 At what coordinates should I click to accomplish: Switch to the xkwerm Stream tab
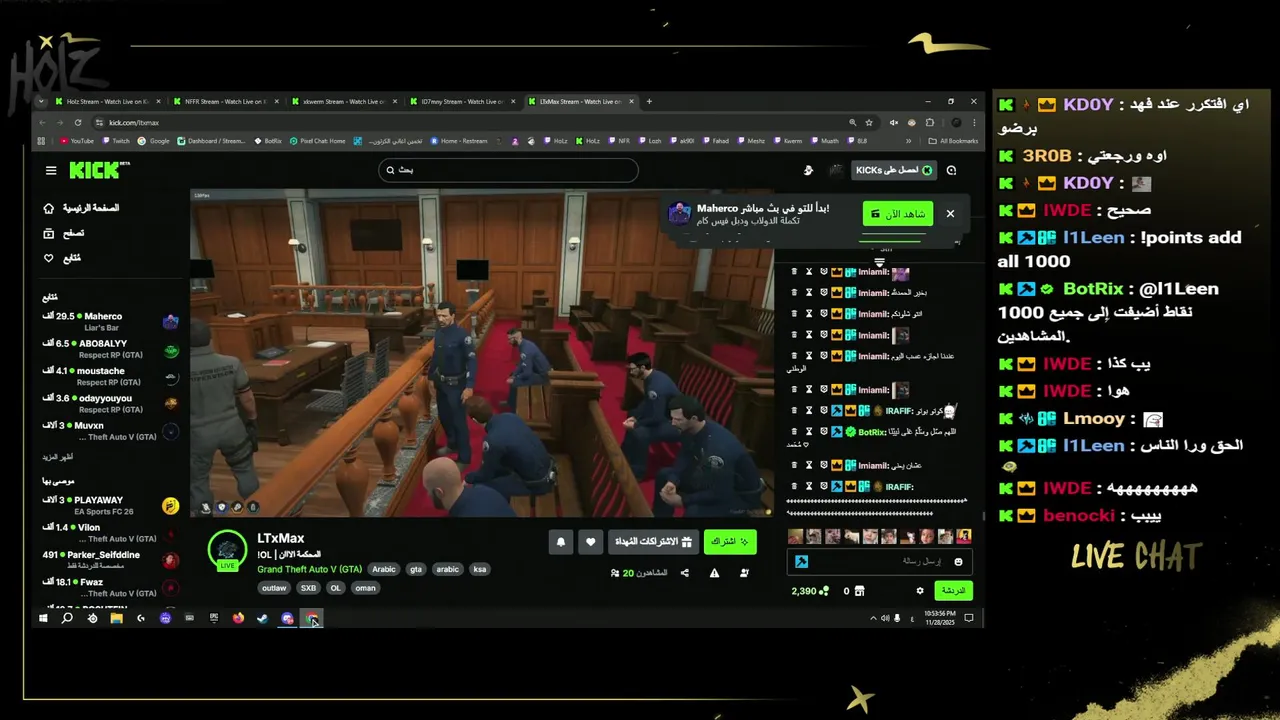point(345,101)
